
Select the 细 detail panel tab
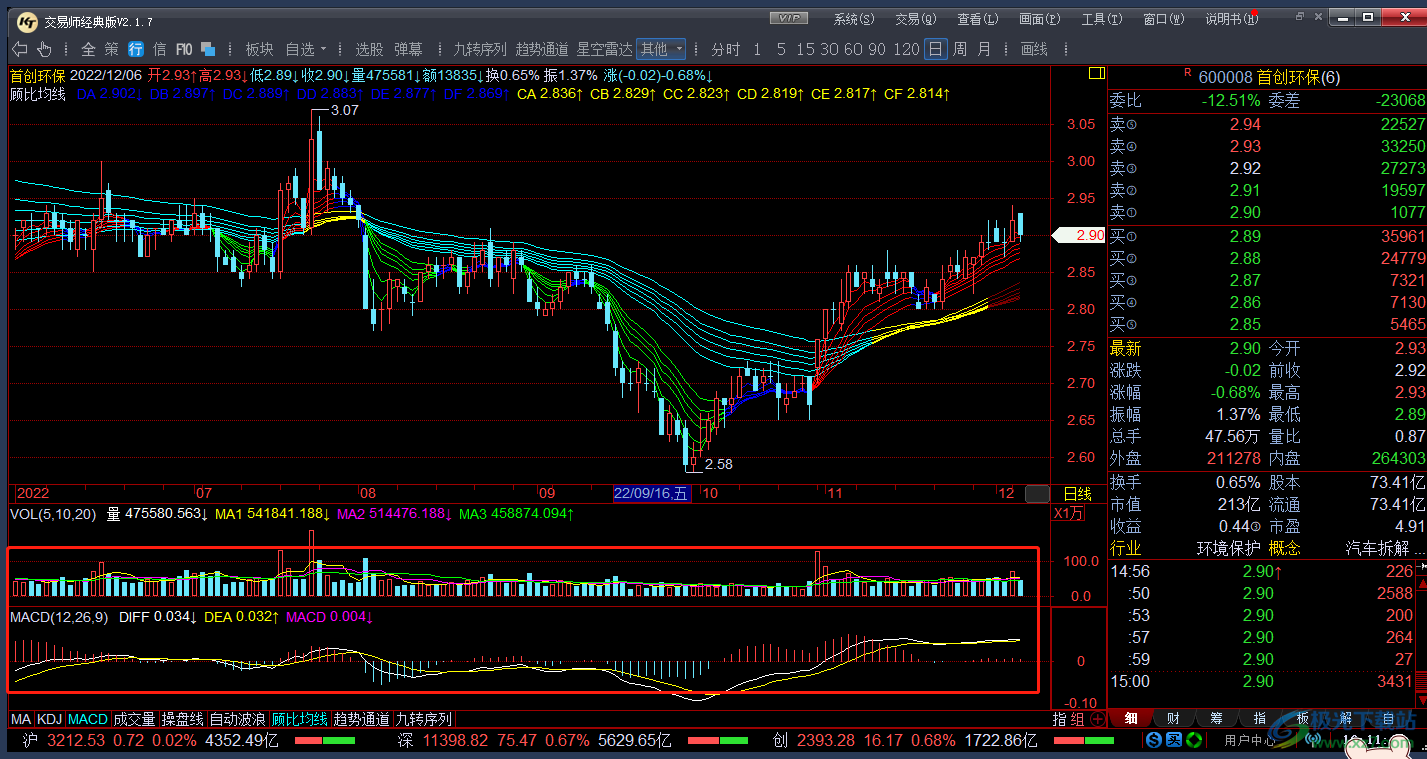click(1130, 718)
